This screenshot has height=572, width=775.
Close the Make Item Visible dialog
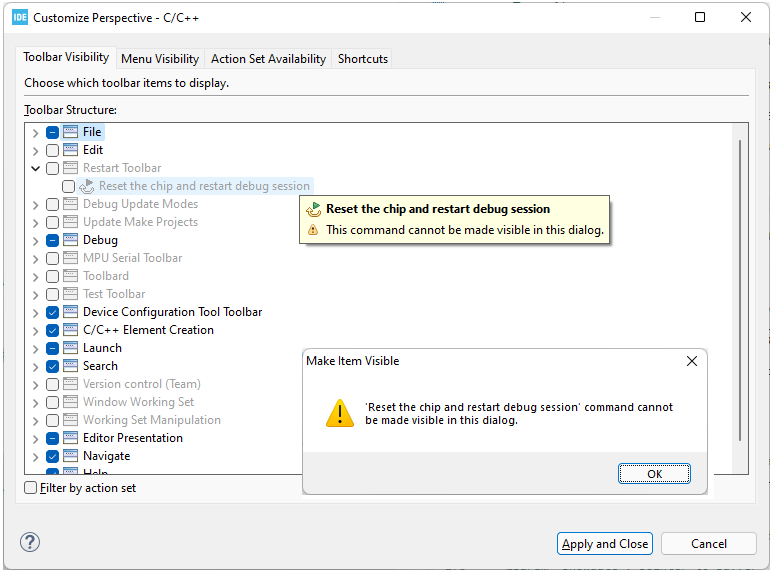coord(692,361)
